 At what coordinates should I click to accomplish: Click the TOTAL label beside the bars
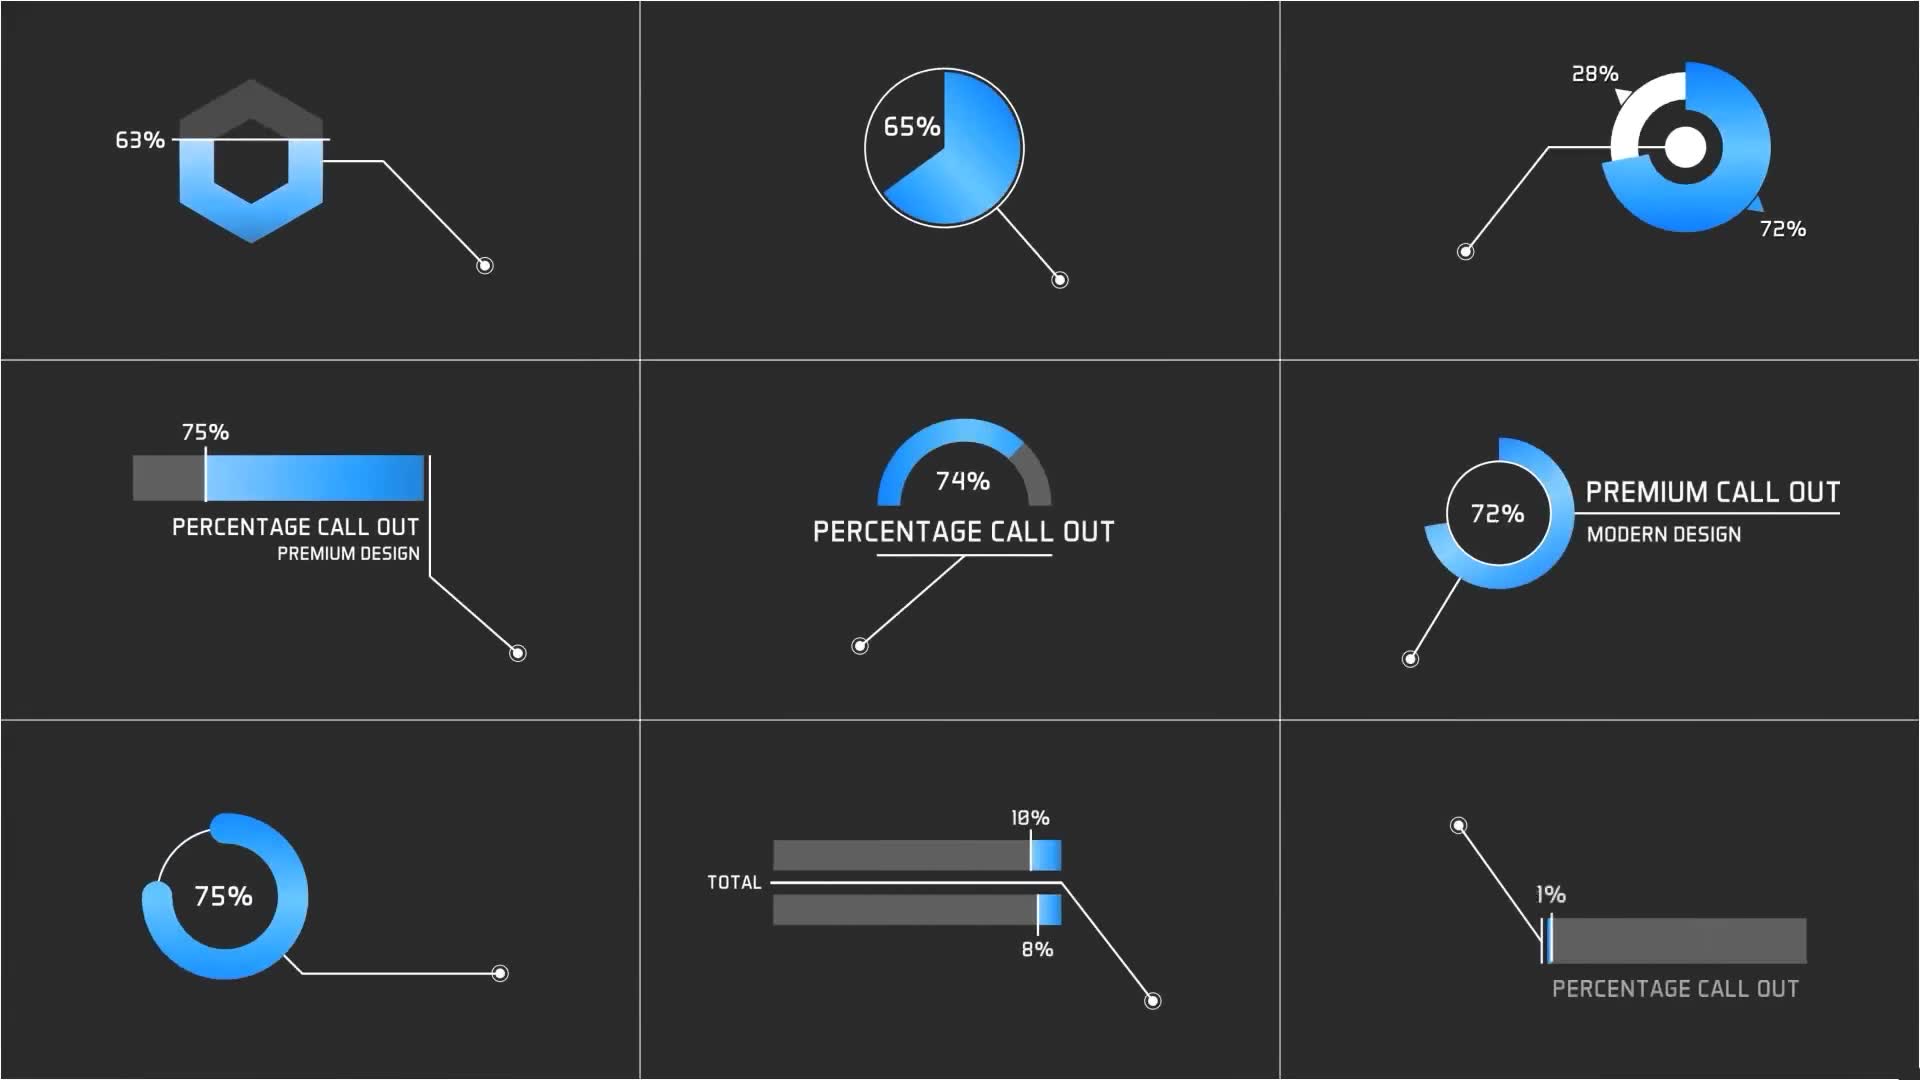tap(734, 882)
